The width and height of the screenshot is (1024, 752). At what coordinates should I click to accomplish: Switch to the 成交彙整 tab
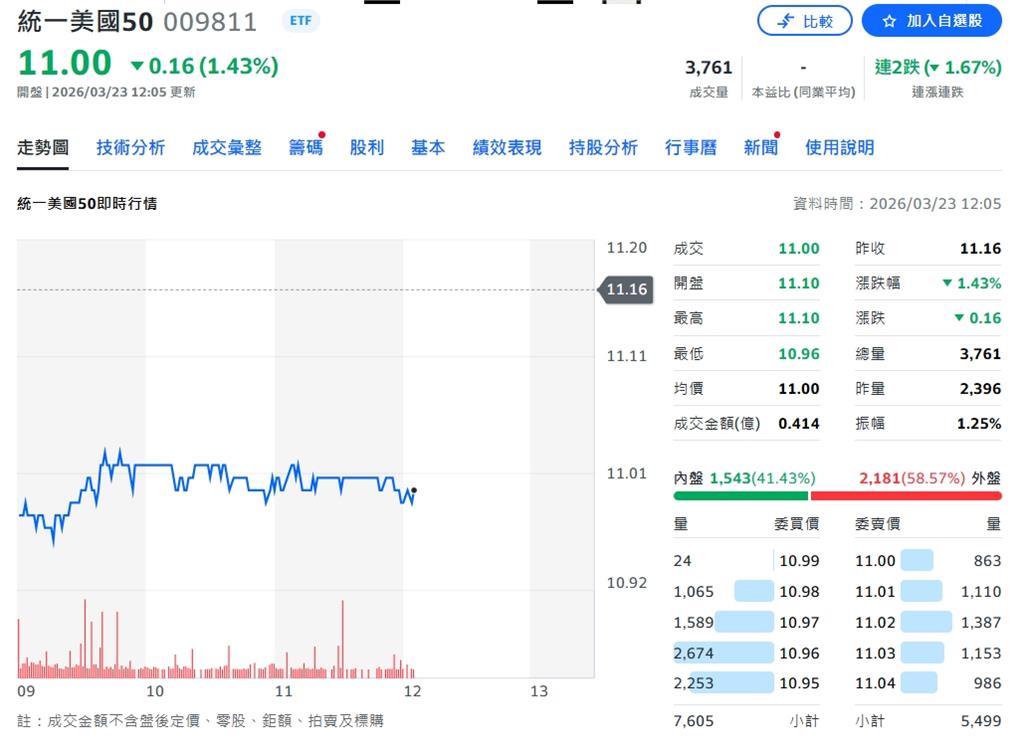pyautogui.click(x=227, y=146)
